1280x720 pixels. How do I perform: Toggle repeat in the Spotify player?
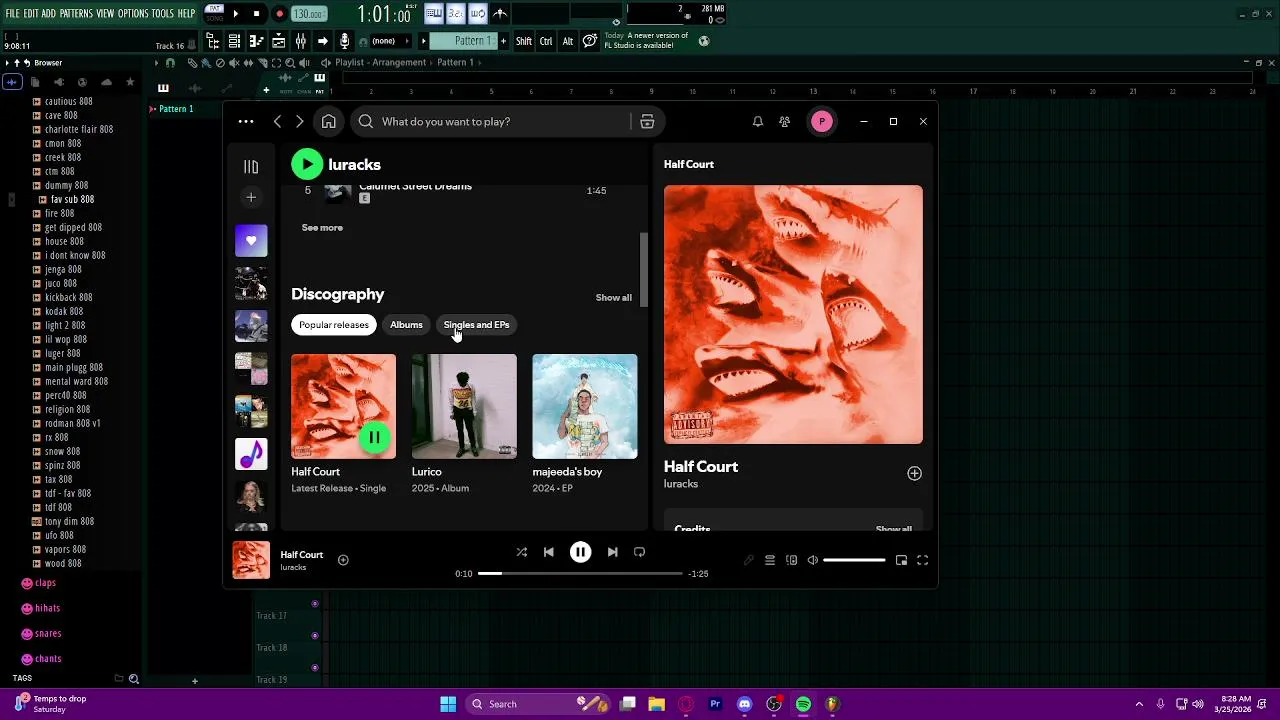[639, 552]
